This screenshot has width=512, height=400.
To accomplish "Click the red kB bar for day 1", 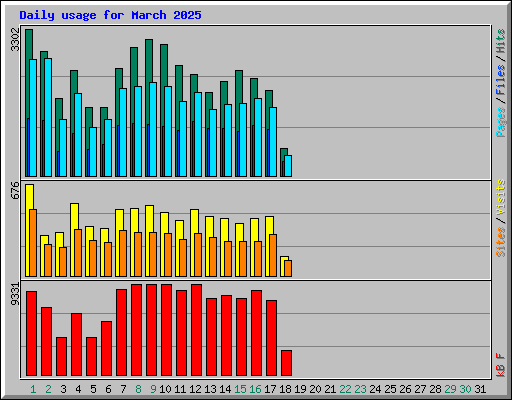I will tap(31, 334).
